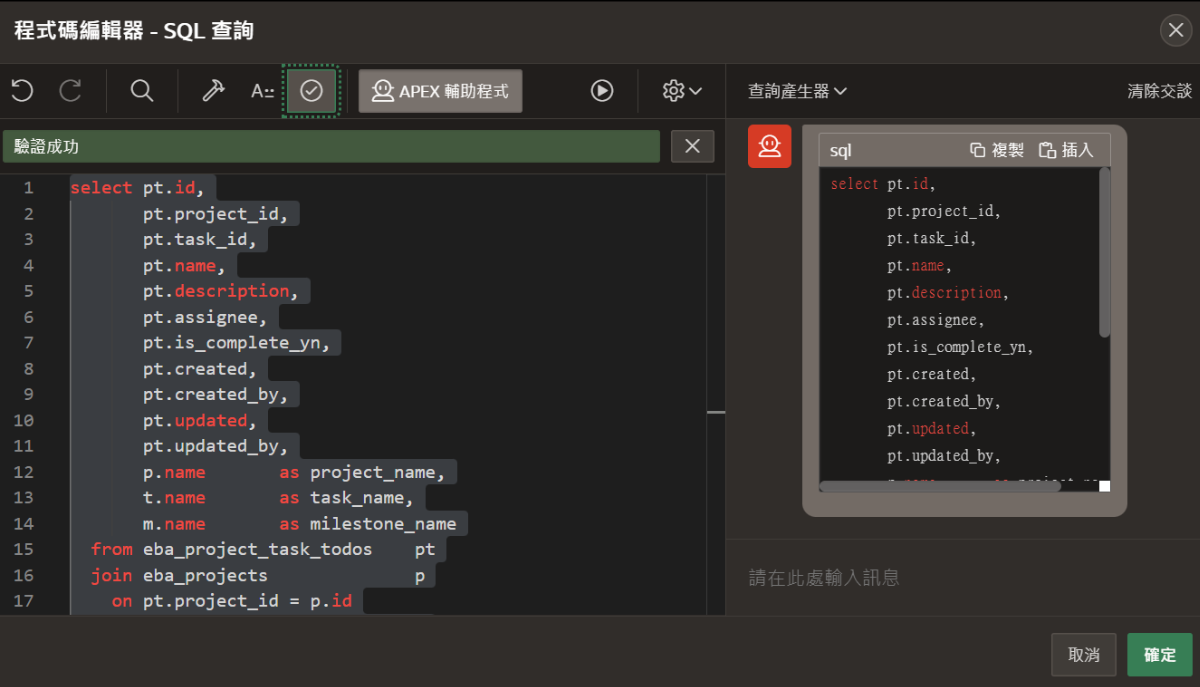Click the horizontal scrollbar of sql block
Screen dimensions: 1200x687
[x=940, y=486]
